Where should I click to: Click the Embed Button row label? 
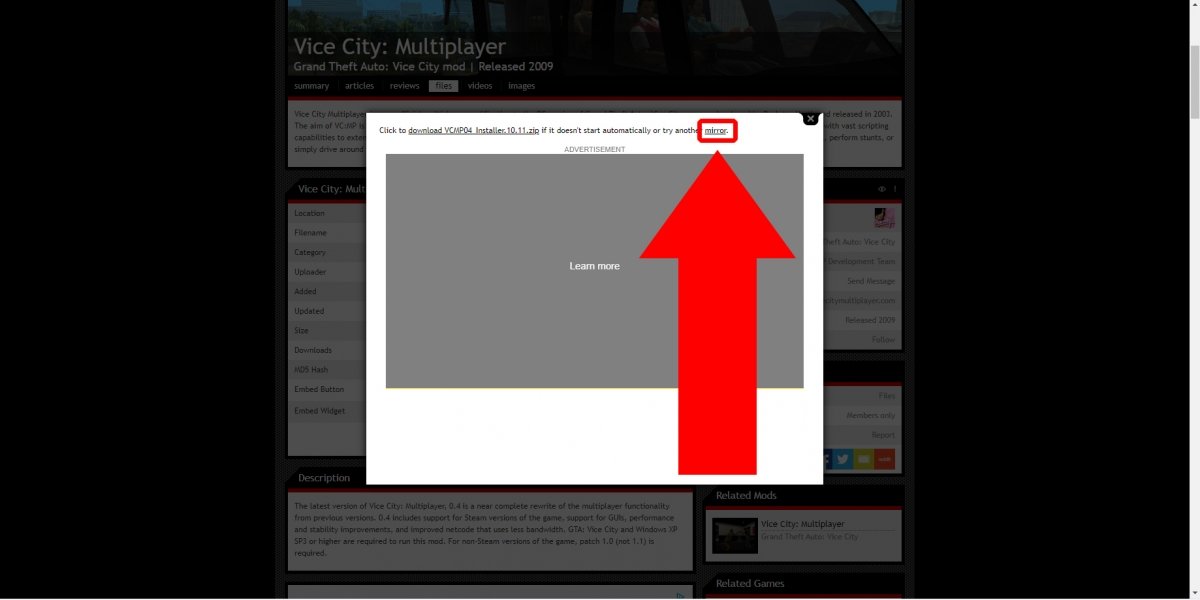point(319,389)
